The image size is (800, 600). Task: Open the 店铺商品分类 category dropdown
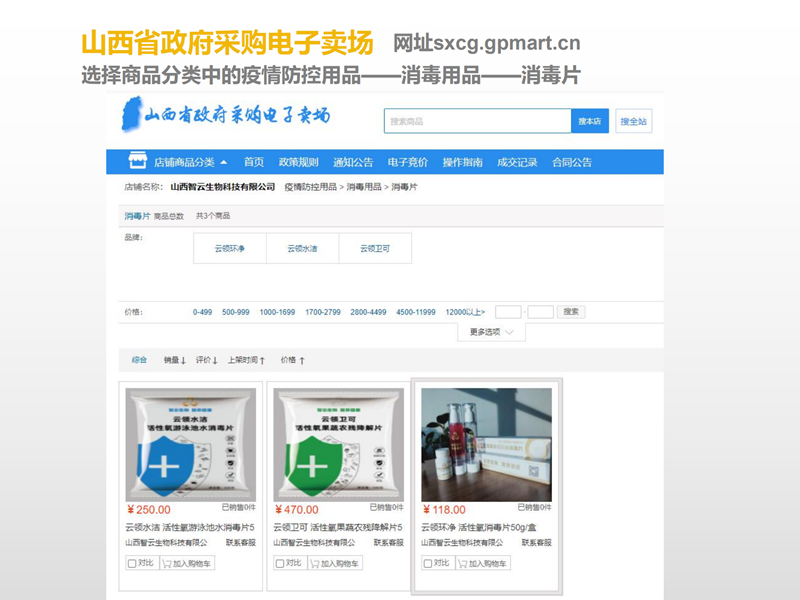190,162
